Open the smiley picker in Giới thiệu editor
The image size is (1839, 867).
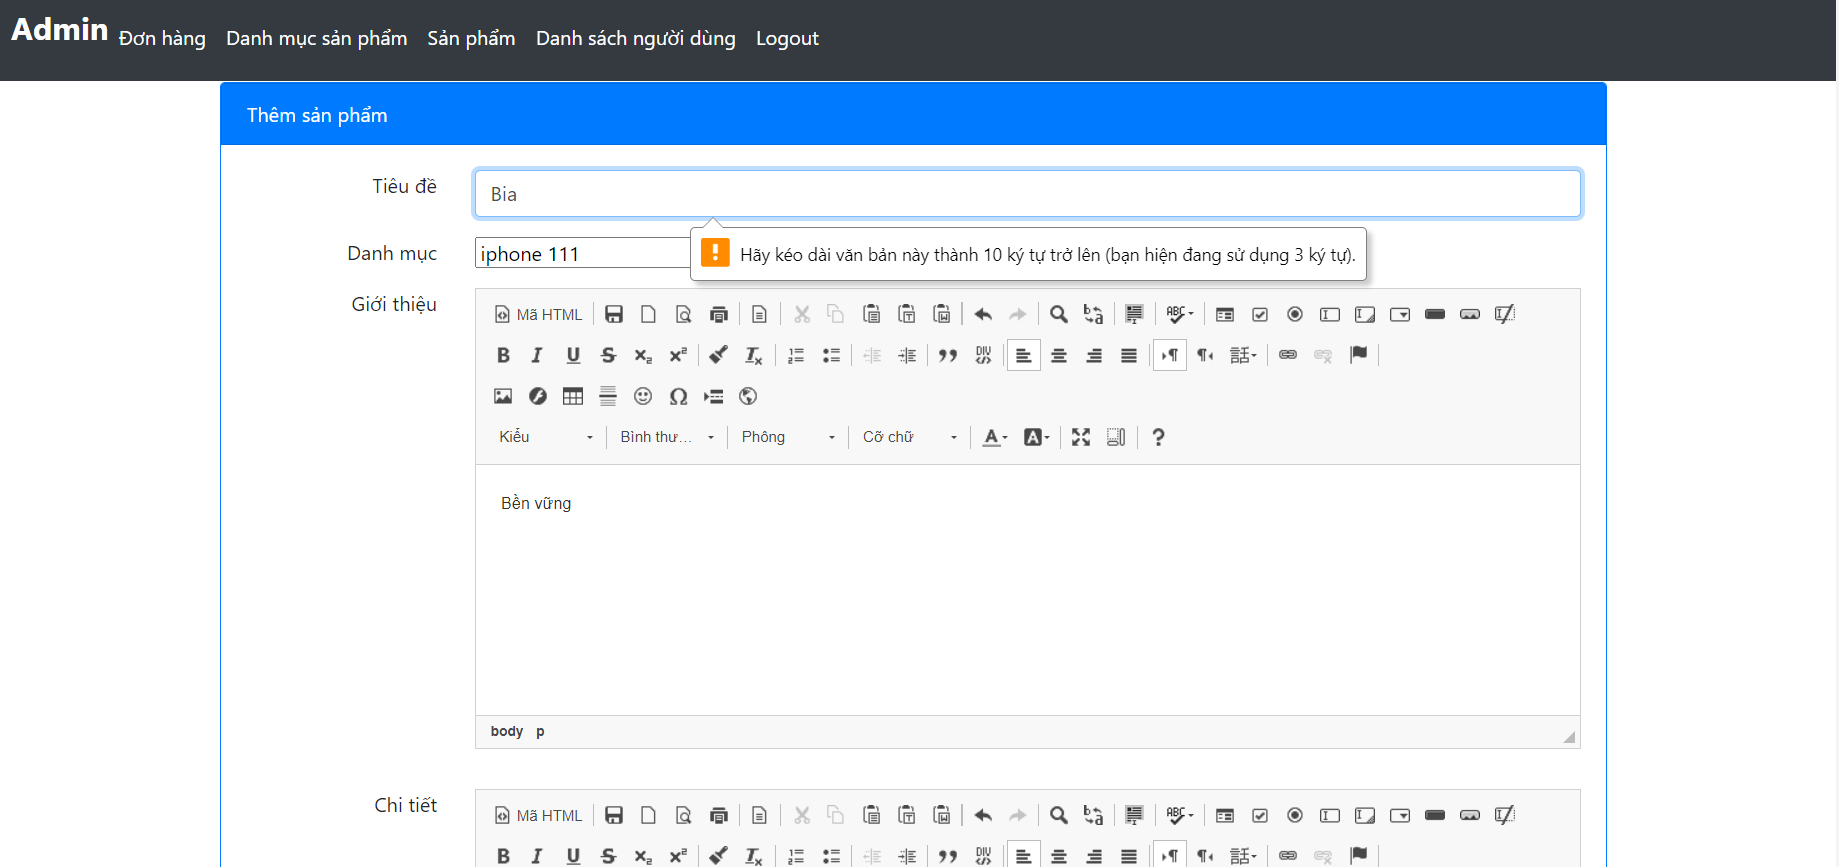point(643,397)
